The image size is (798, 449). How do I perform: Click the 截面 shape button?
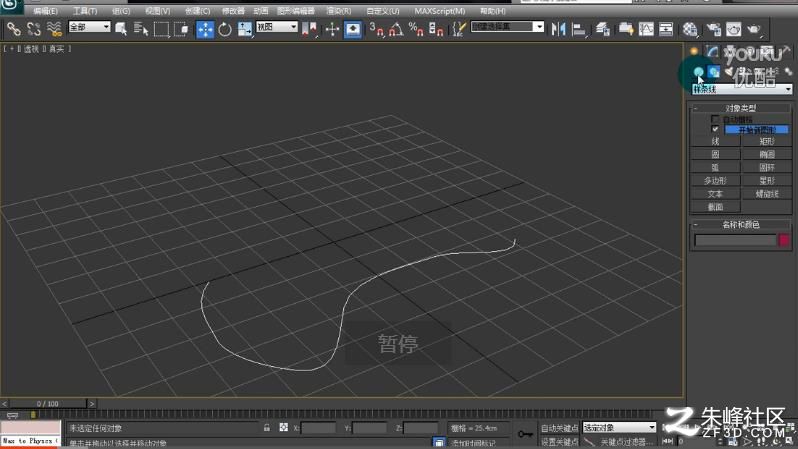click(x=716, y=207)
